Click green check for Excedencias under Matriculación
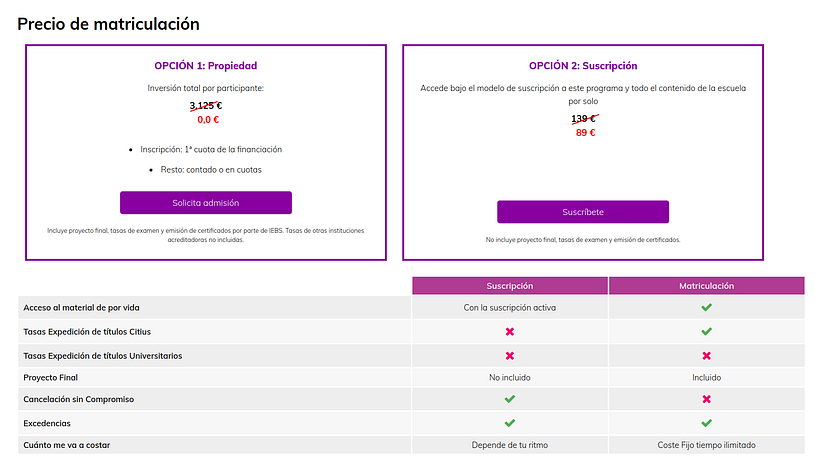Screen dimensions: 820x469 (x=706, y=423)
